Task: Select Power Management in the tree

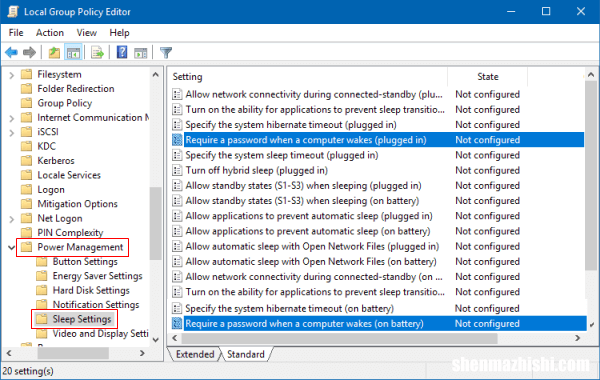Action: [x=80, y=247]
